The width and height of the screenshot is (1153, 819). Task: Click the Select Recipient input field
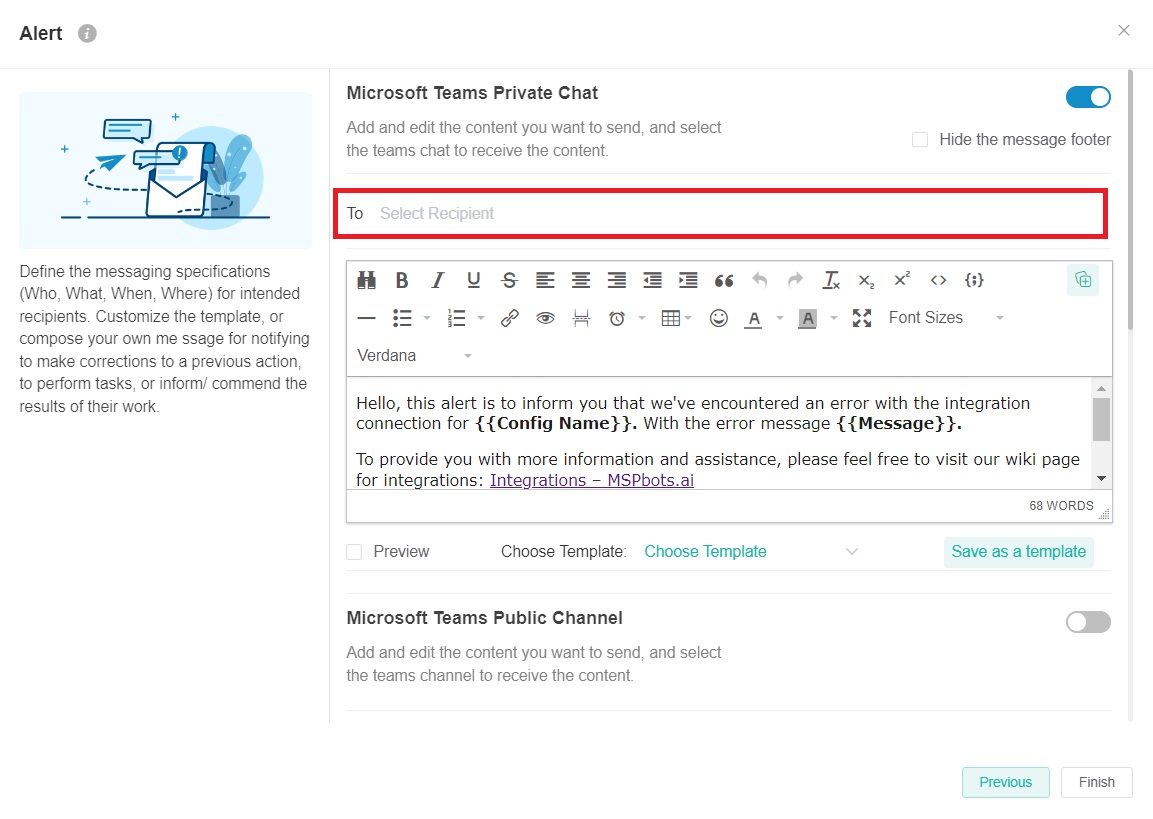(x=720, y=213)
